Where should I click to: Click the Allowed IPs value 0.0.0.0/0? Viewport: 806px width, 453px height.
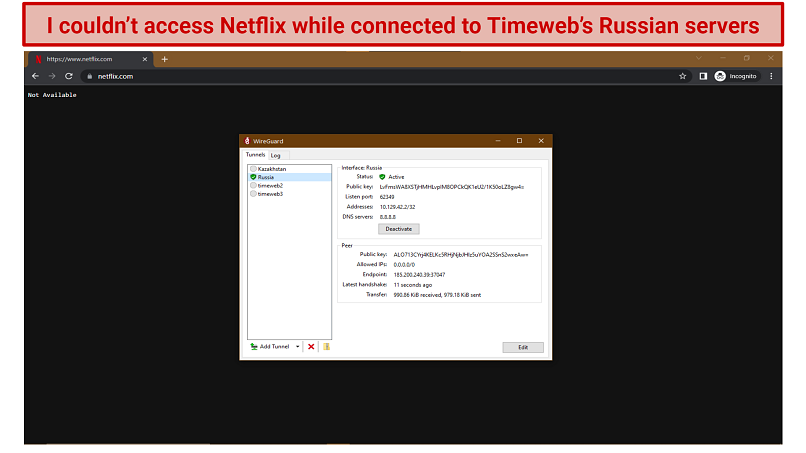404,265
